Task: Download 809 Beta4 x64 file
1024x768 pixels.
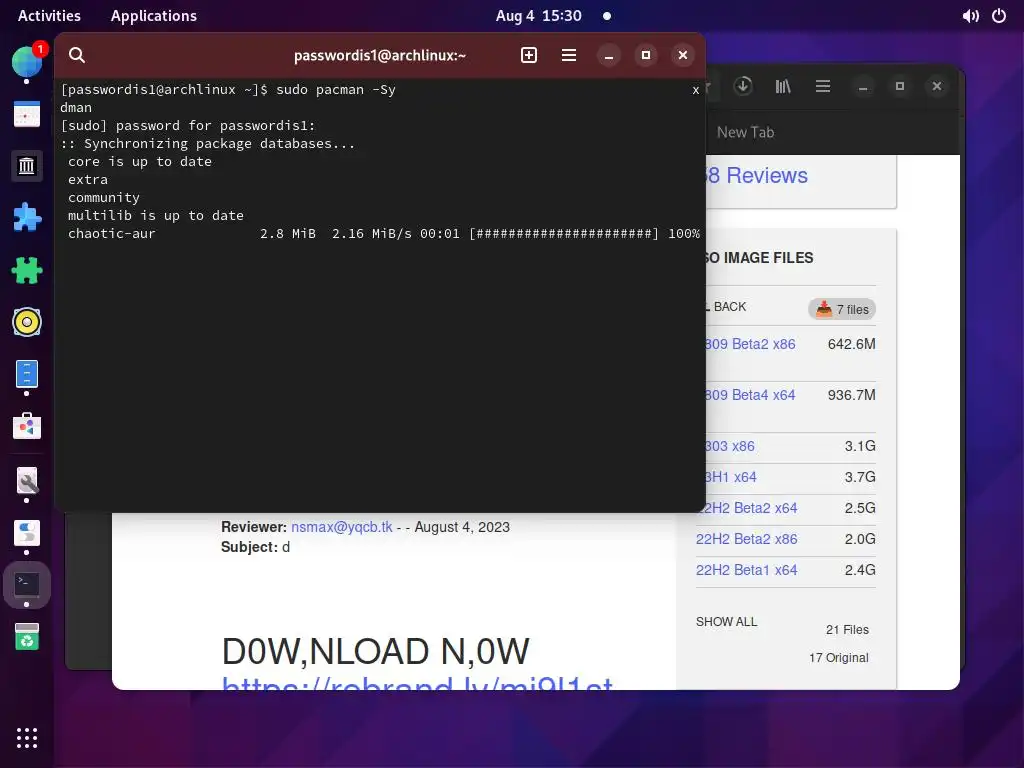Action: pyautogui.click(x=750, y=395)
